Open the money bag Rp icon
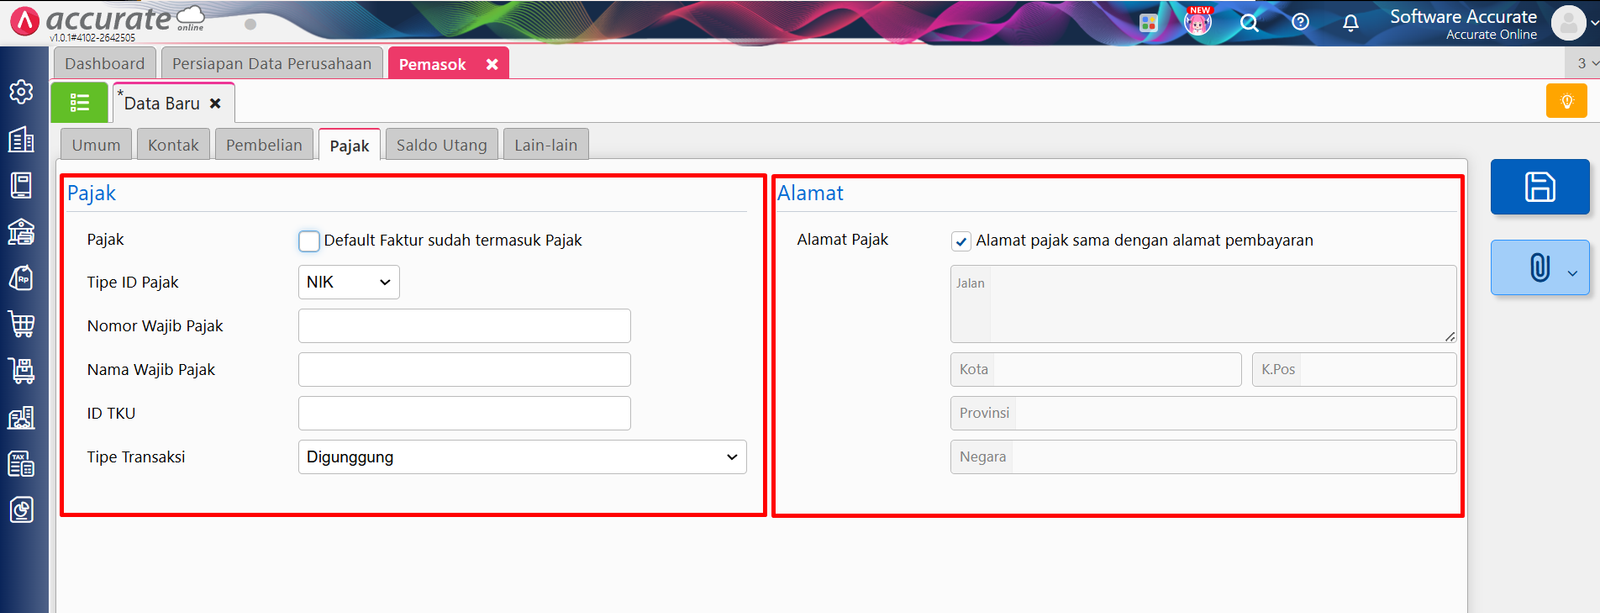This screenshot has height=613, width=1600. pyautogui.click(x=21, y=278)
